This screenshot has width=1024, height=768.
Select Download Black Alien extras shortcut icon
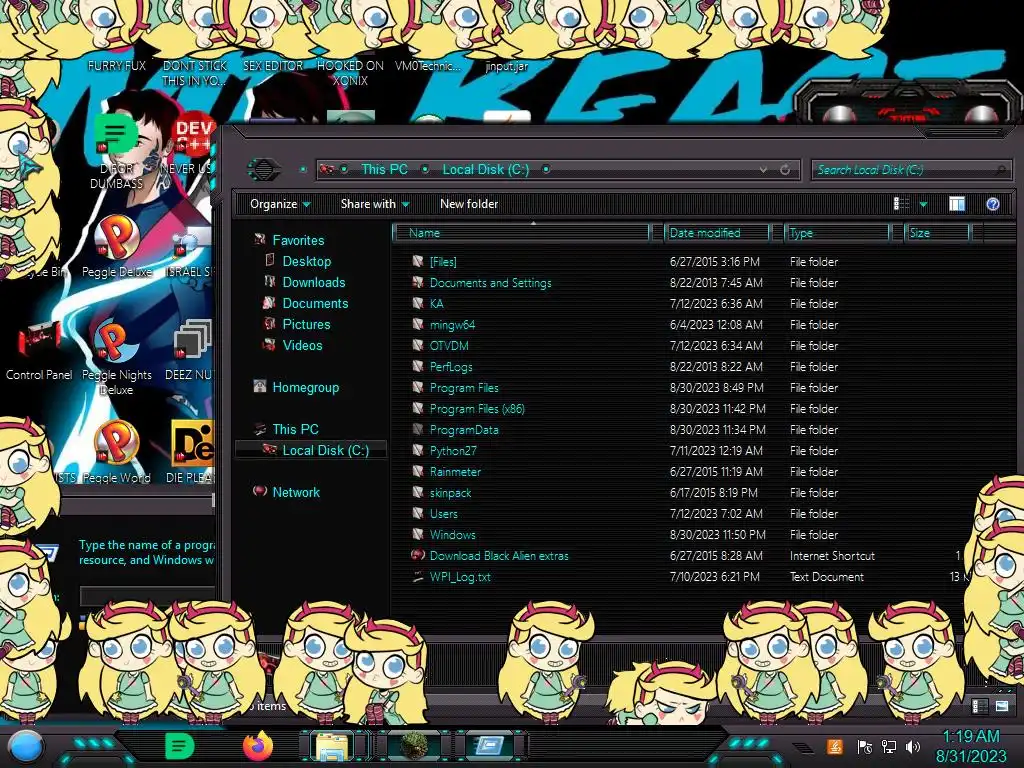[x=418, y=555]
